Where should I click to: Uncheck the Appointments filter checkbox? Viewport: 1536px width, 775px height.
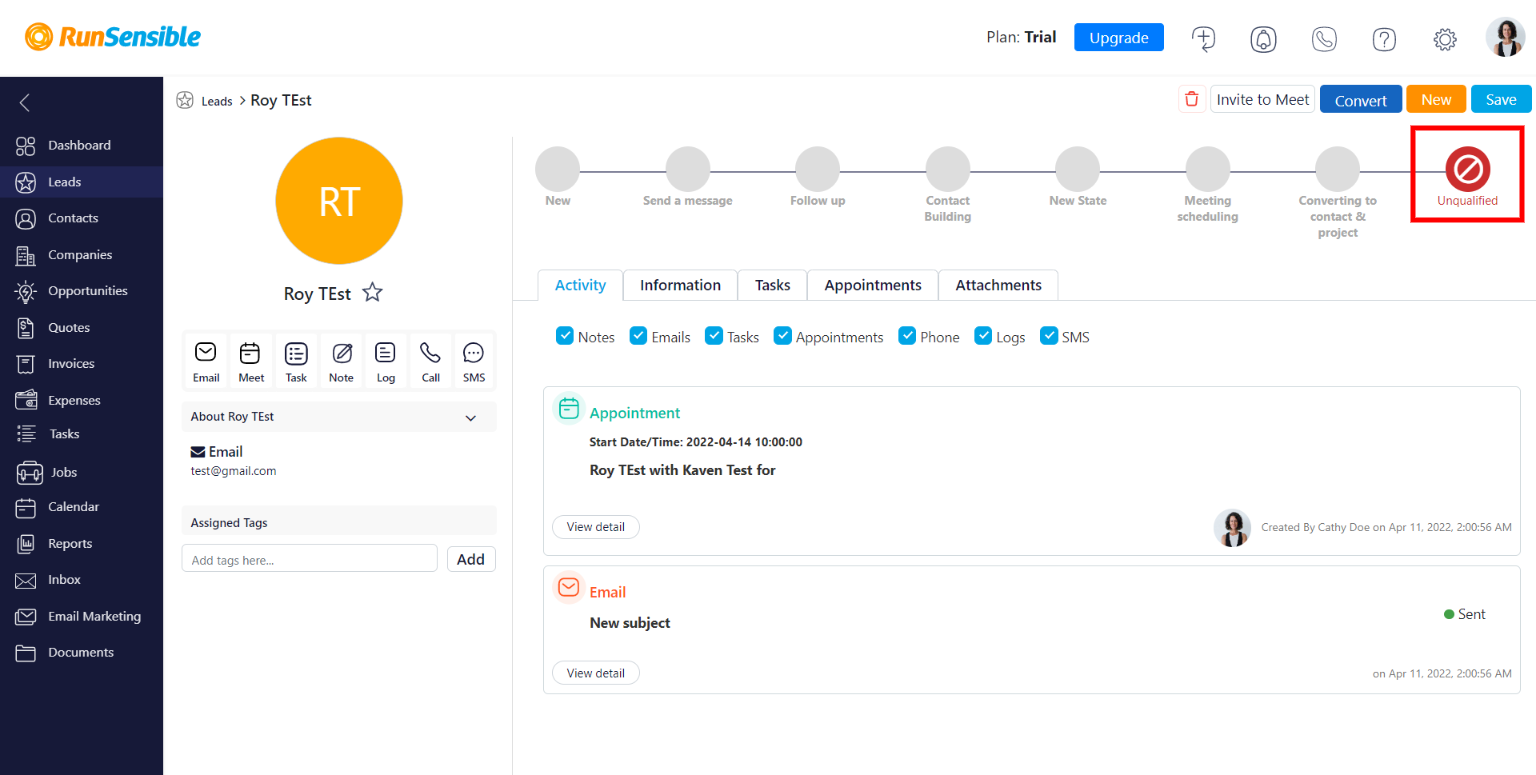(x=783, y=335)
